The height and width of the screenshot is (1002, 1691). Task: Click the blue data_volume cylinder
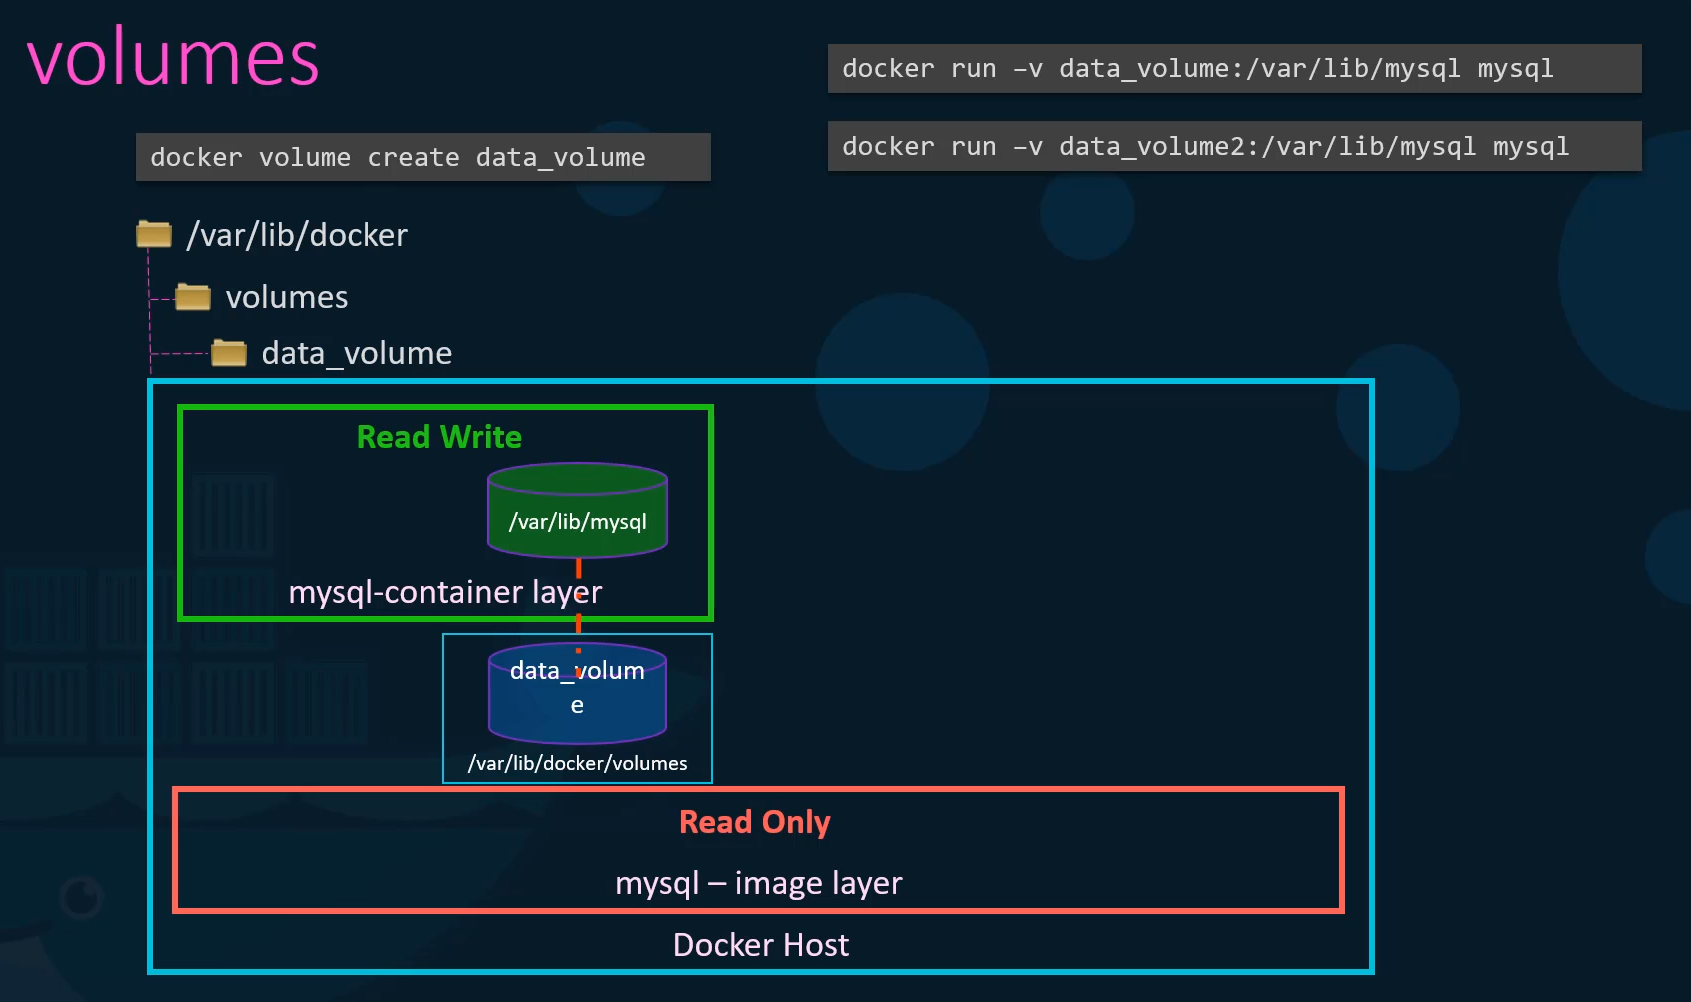577,693
